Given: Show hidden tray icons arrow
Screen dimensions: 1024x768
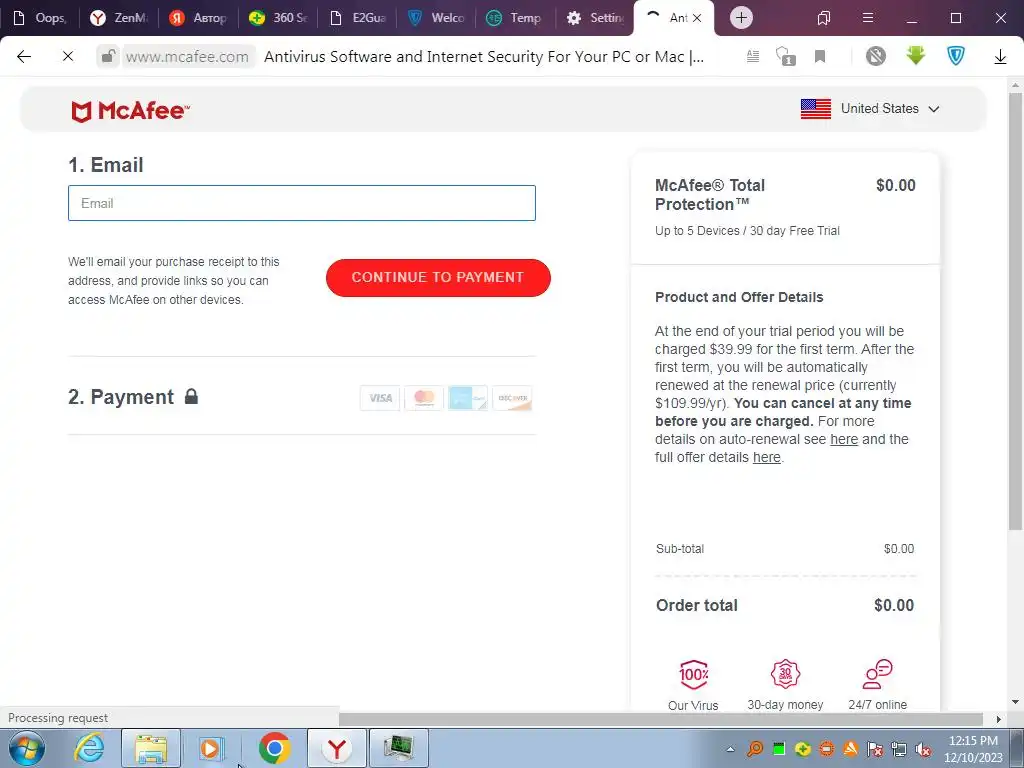Looking at the screenshot, I should click(730, 750).
